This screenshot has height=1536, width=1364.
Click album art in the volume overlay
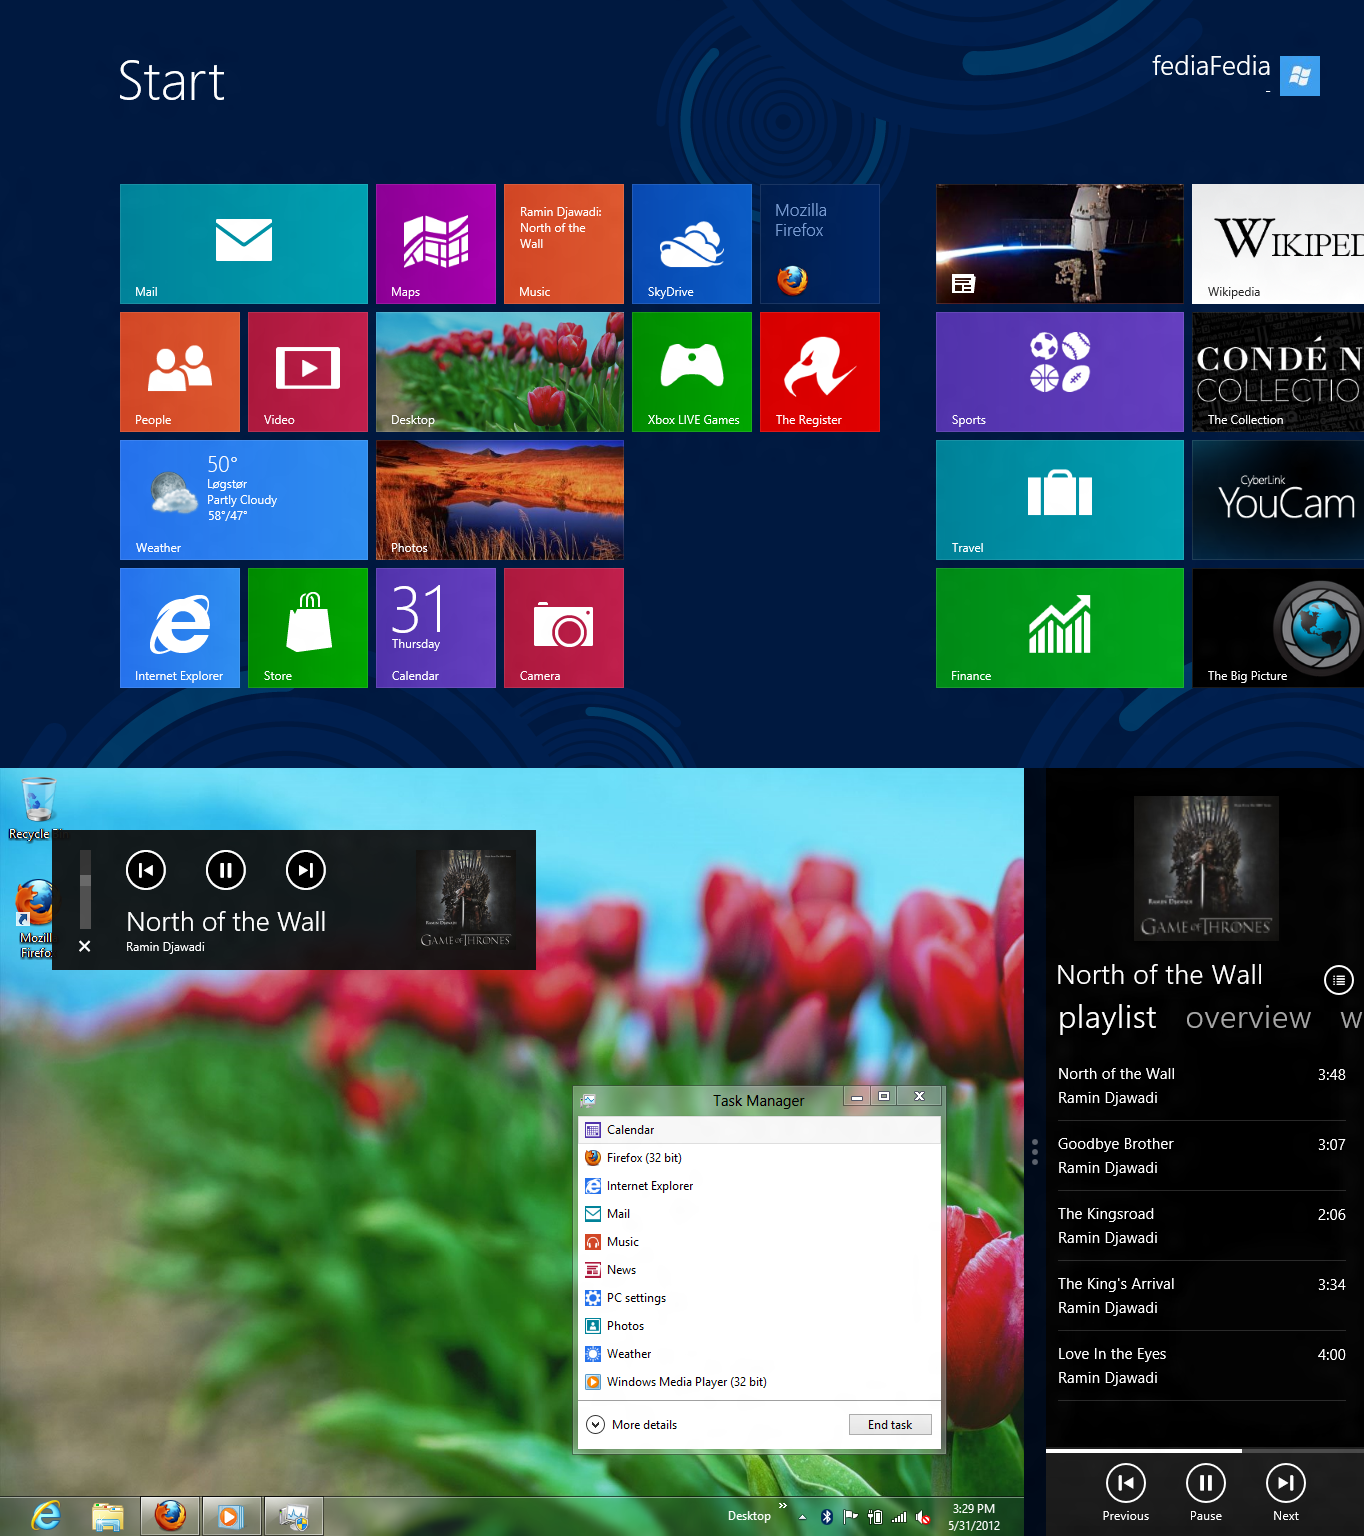[x=466, y=899]
